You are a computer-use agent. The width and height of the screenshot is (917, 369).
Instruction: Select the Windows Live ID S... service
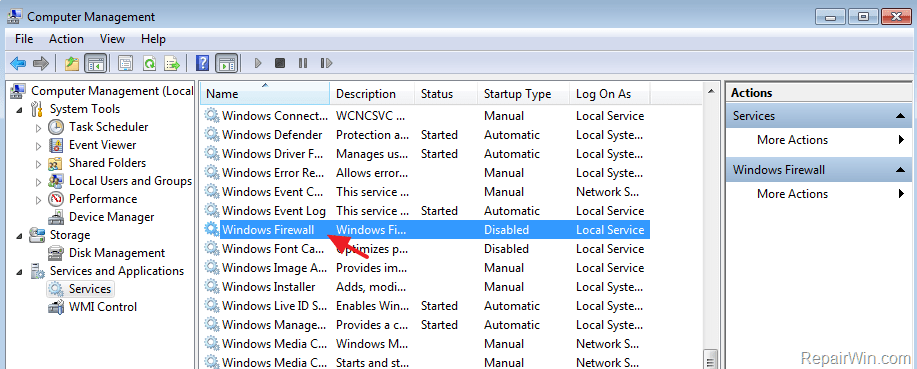tap(274, 306)
